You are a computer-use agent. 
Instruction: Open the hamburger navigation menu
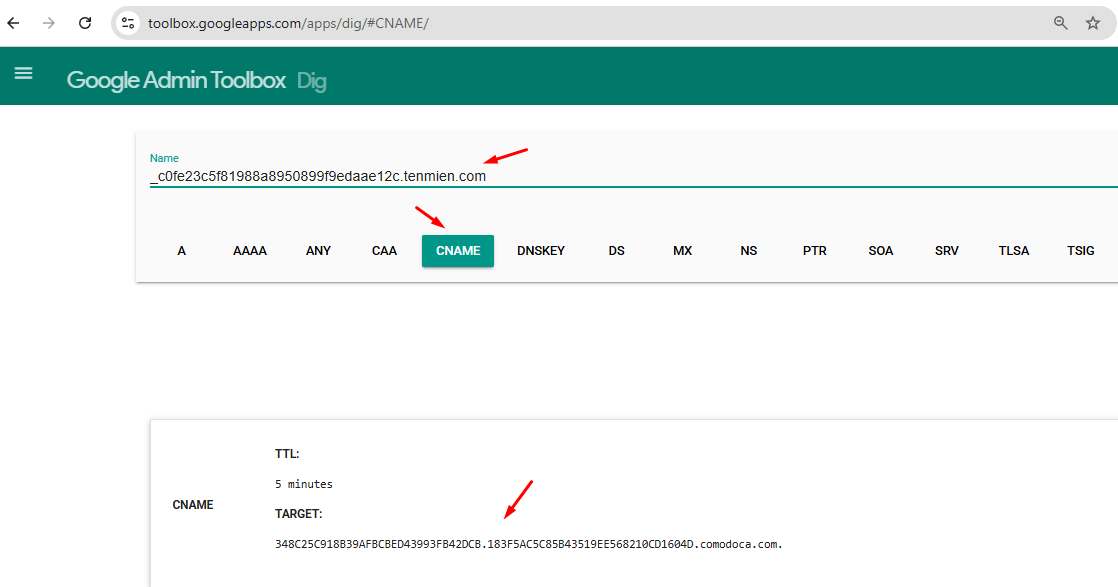23,73
